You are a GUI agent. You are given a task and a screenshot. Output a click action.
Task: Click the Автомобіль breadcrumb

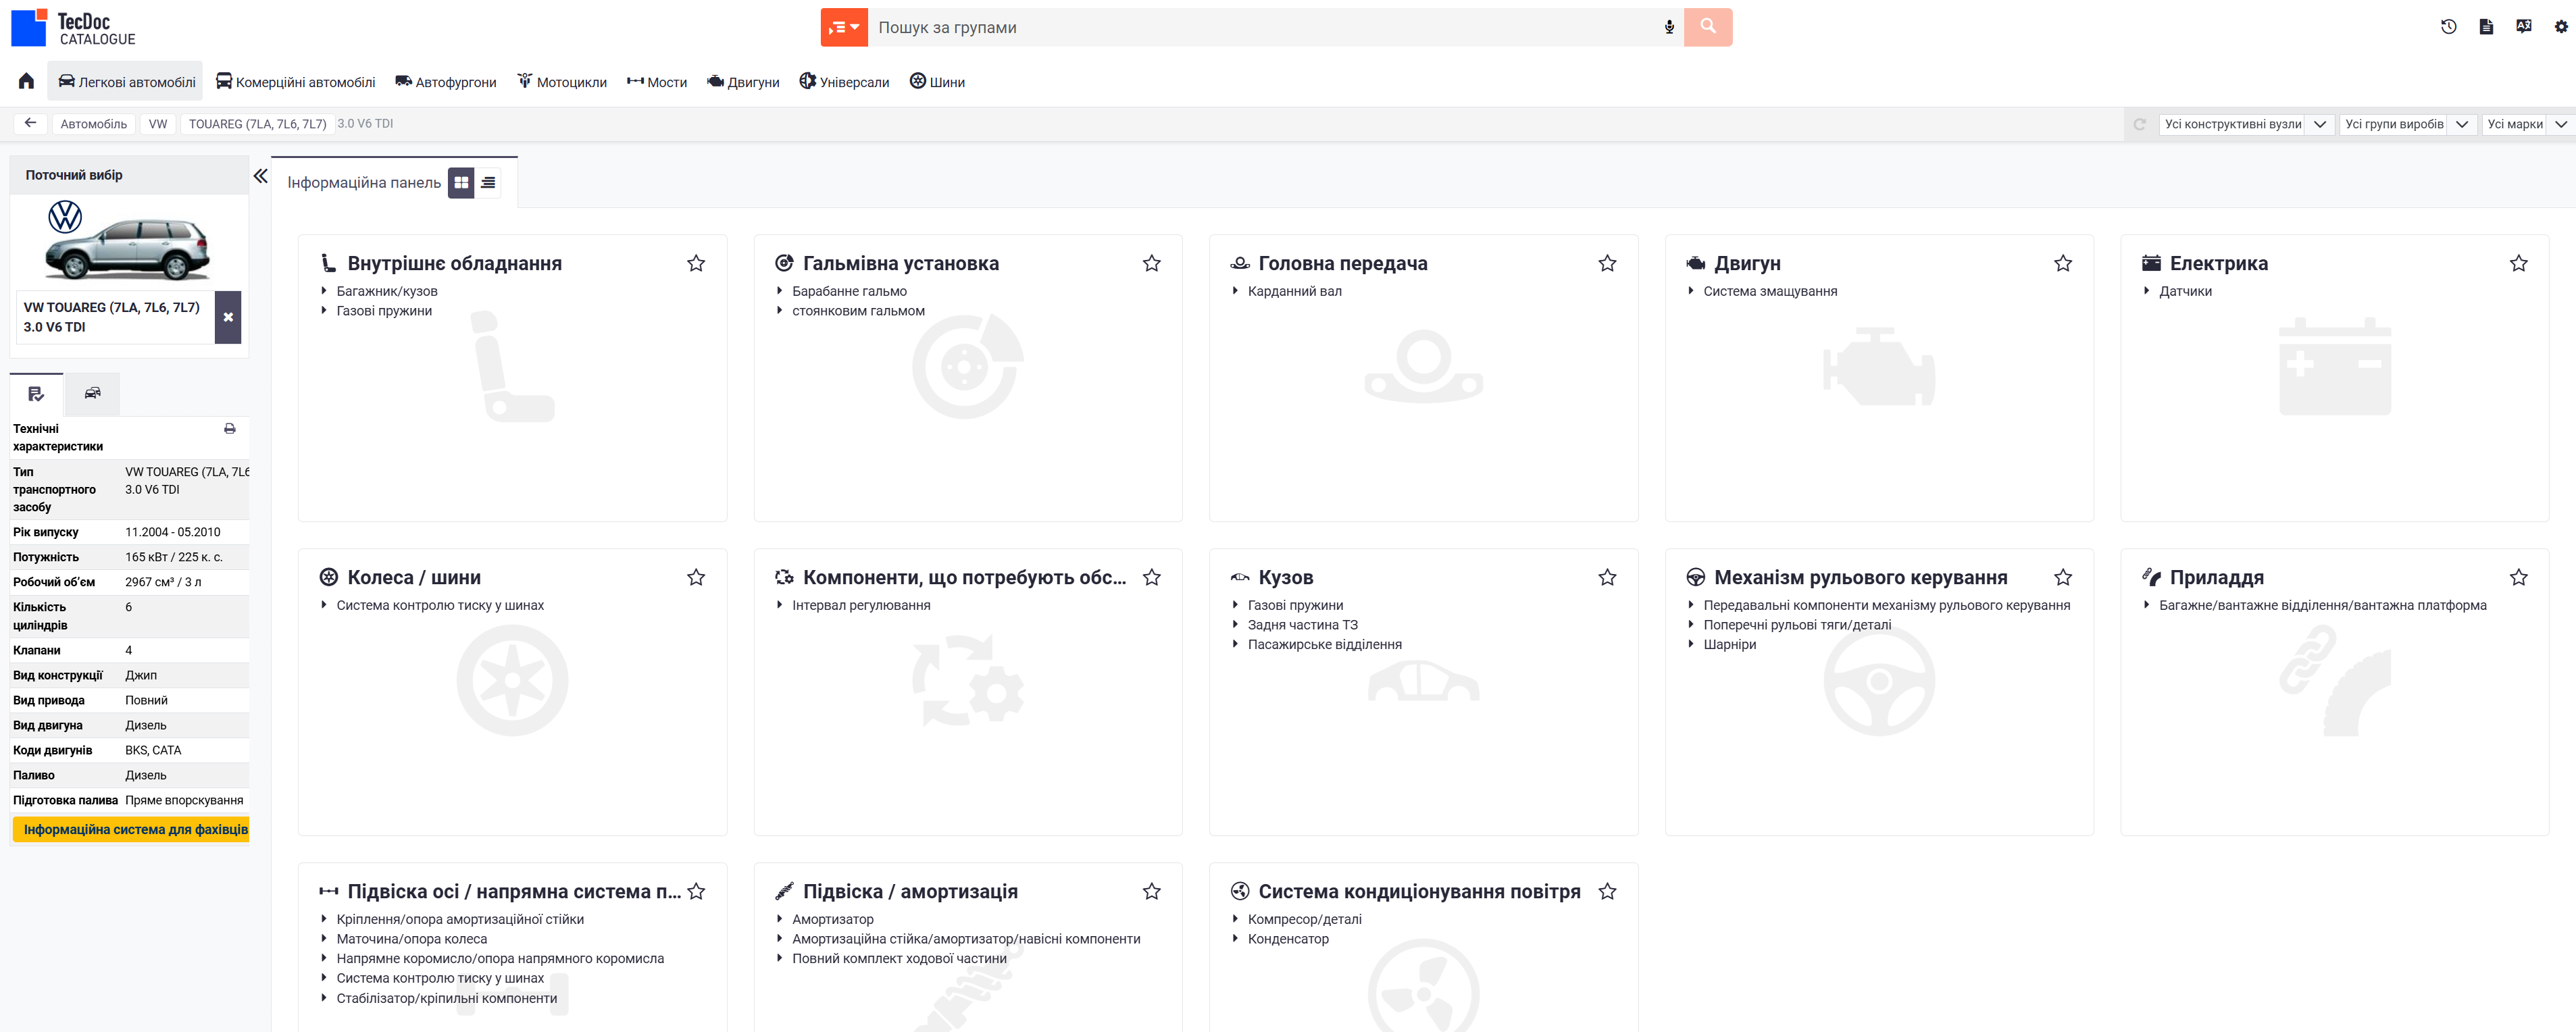pos(94,124)
